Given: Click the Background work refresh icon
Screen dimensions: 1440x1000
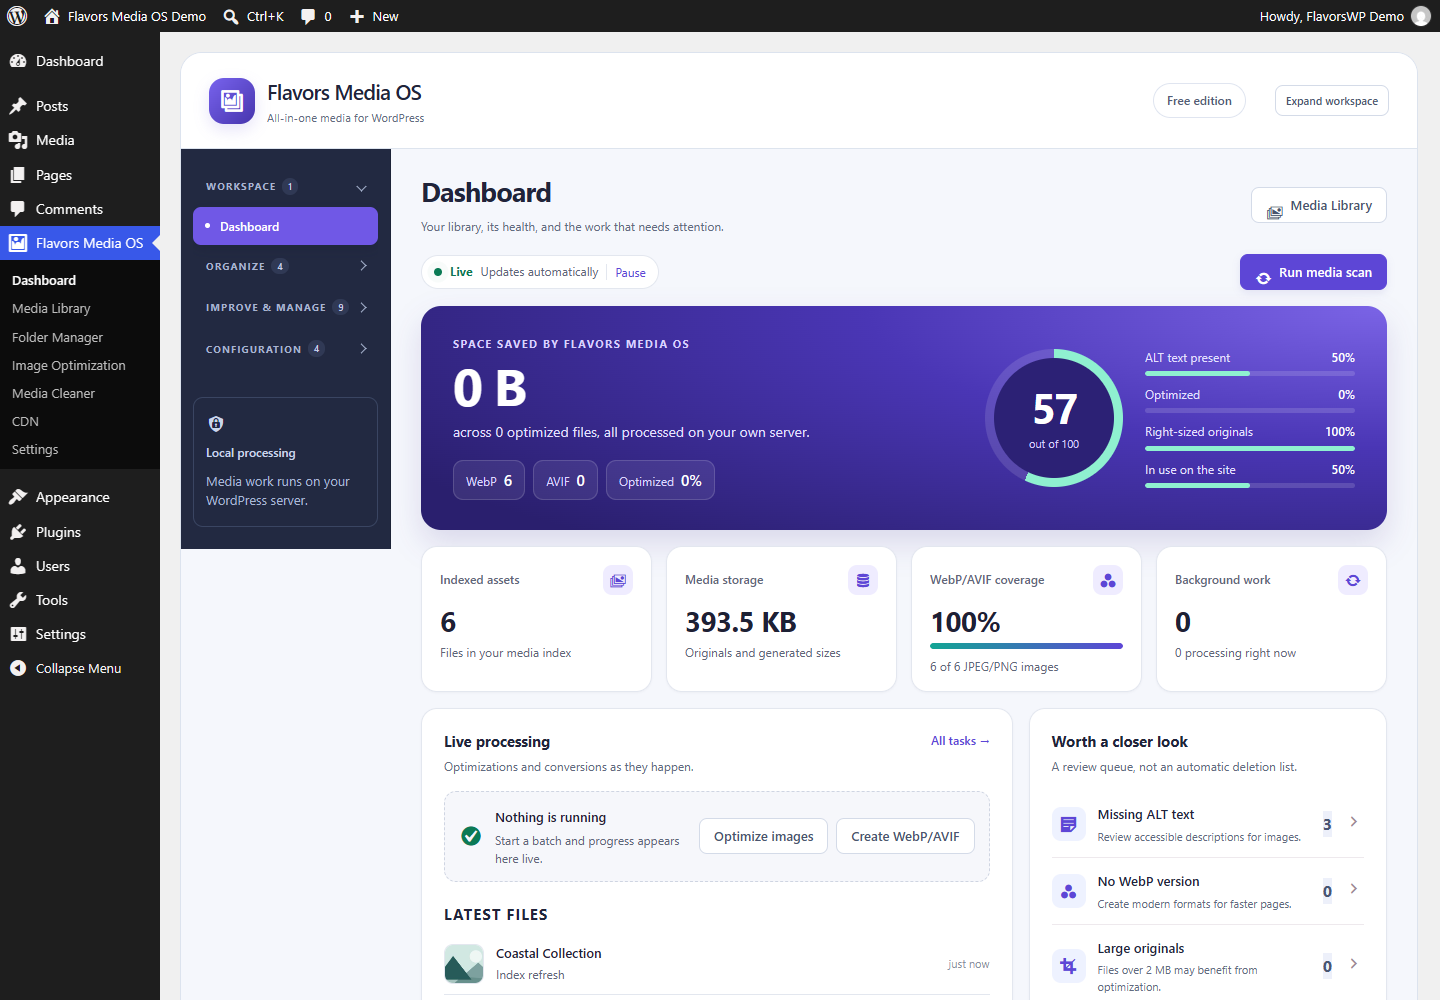Looking at the screenshot, I should coord(1353,580).
